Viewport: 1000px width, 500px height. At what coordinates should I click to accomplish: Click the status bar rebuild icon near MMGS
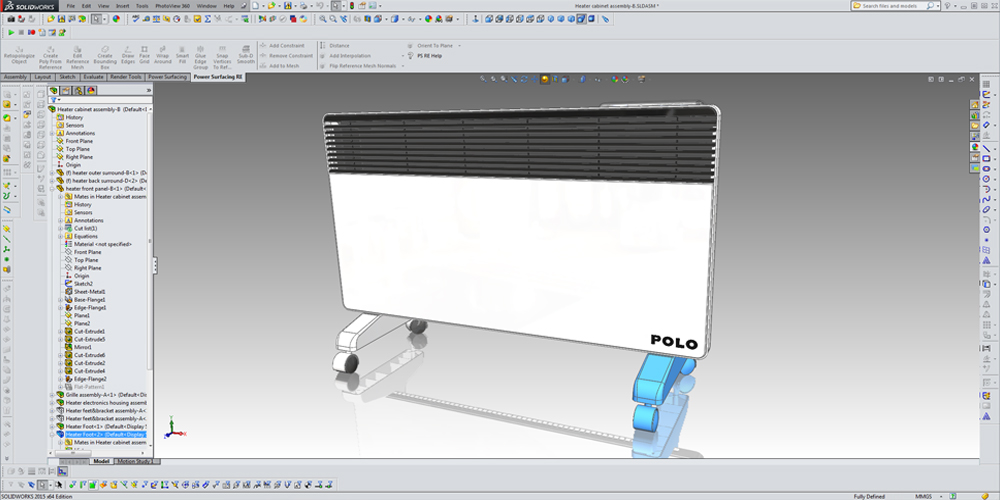[x=952, y=496]
